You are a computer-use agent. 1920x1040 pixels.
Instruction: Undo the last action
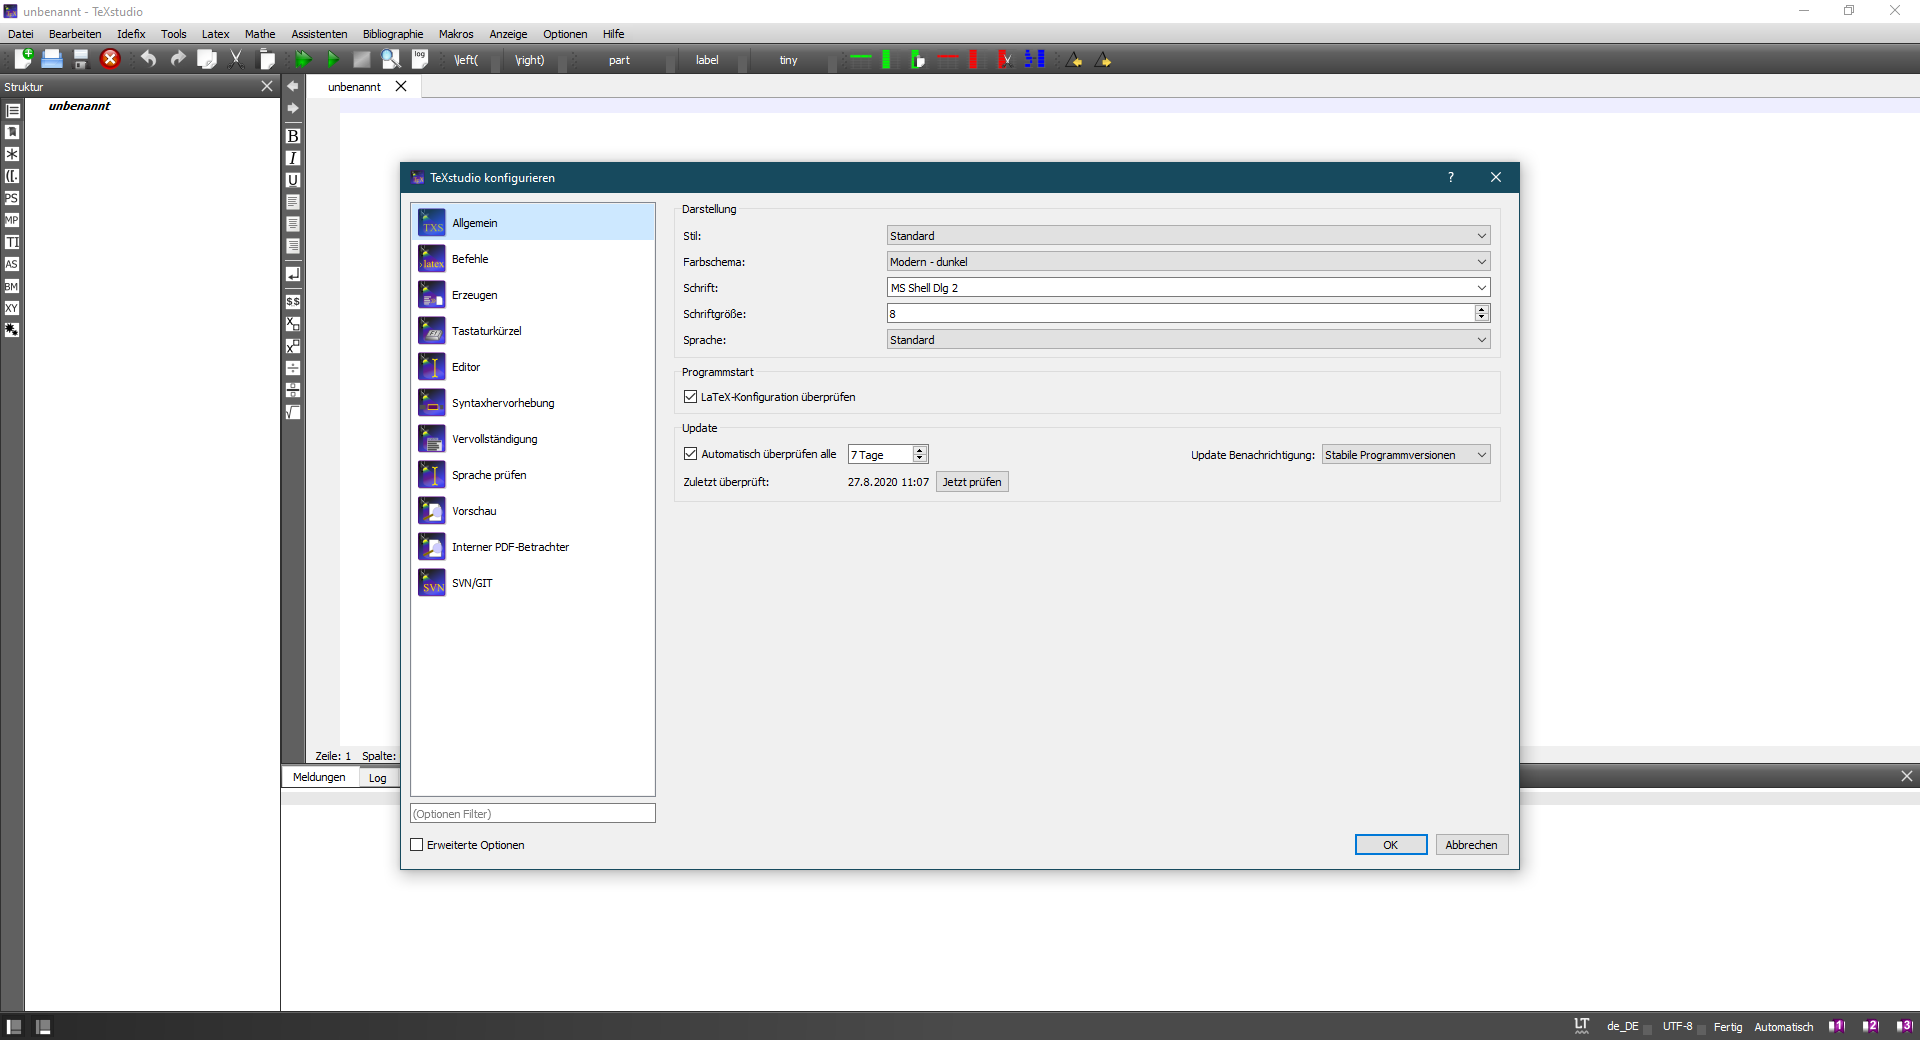[148, 59]
